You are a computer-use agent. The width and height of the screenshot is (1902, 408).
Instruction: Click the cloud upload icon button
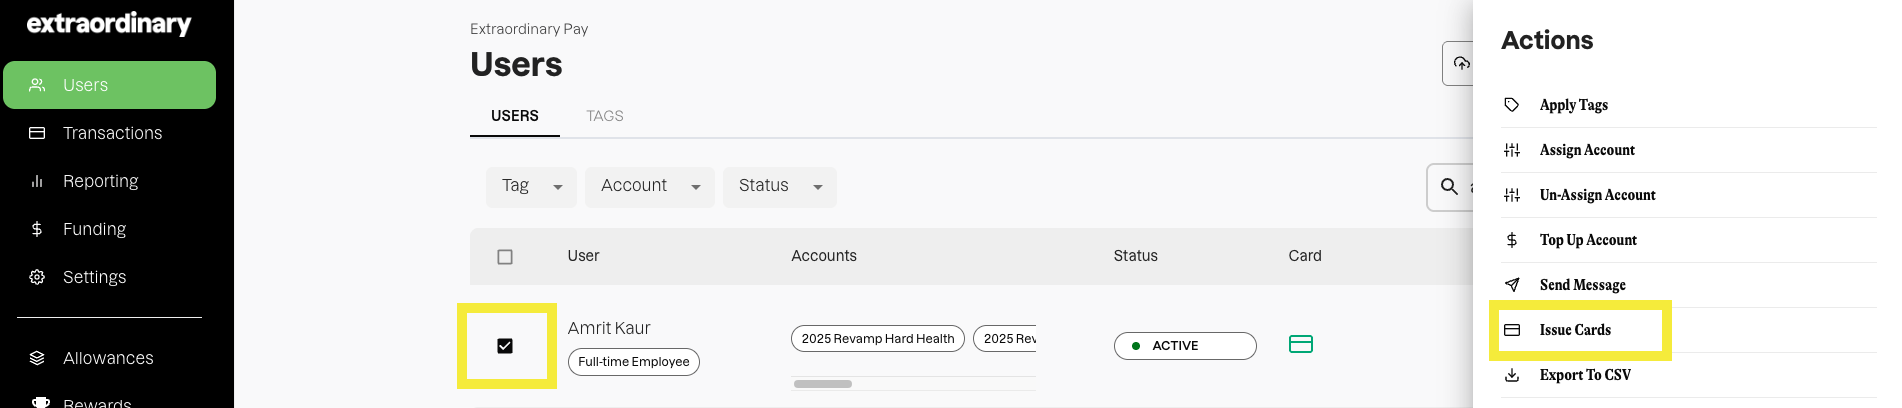[1461, 64]
